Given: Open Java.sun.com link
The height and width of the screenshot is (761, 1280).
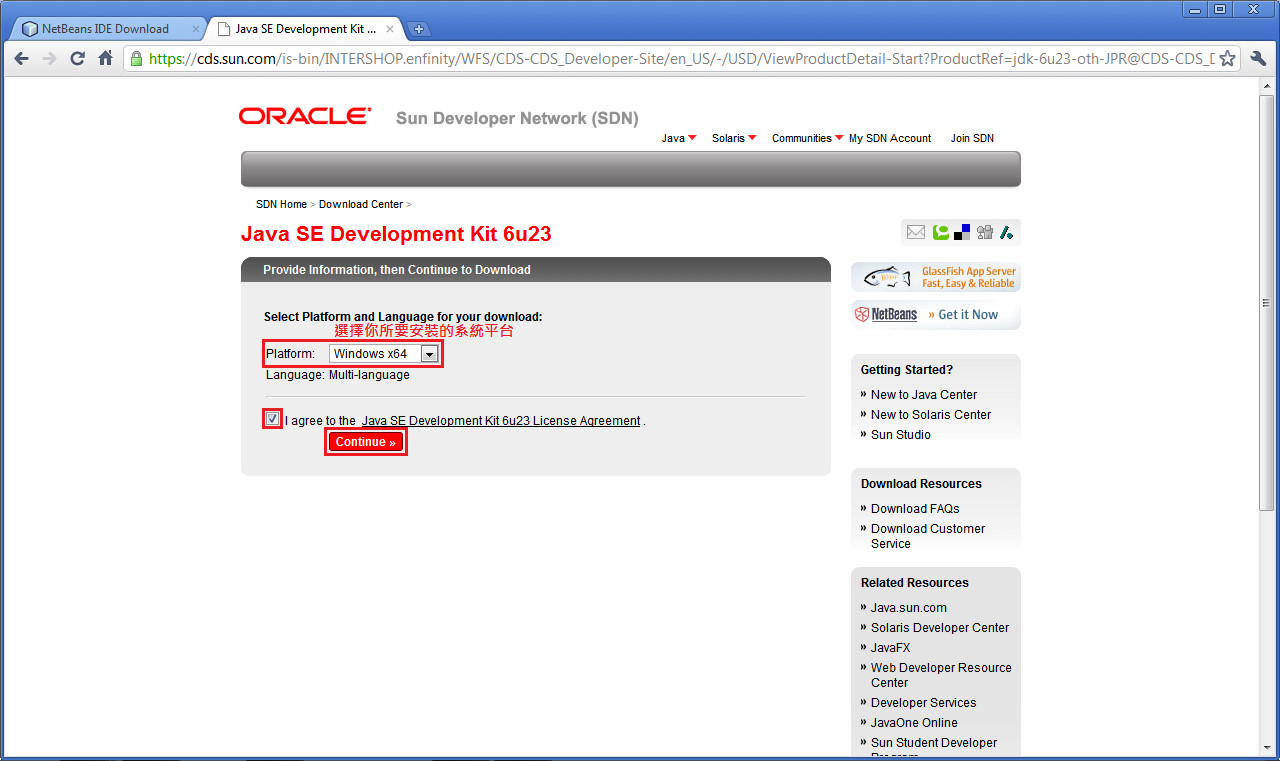Looking at the screenshot, I should coord(909,608).
